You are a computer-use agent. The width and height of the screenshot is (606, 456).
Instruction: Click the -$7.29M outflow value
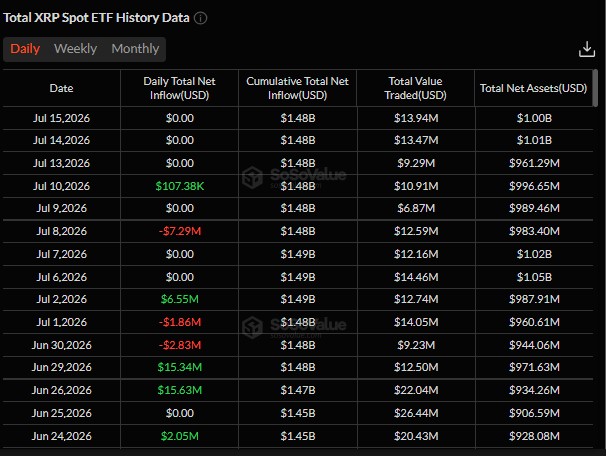pos(180,231)
